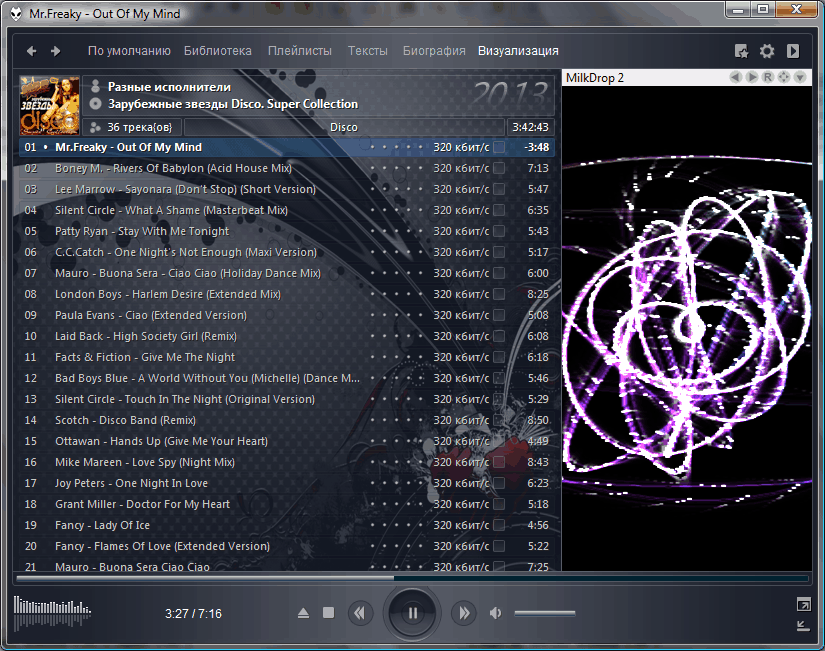The width and height of the screenshot is (825, 651).
Task: Open the favorites bookmark icon in toolbar
Action: [x=741, y=51]
